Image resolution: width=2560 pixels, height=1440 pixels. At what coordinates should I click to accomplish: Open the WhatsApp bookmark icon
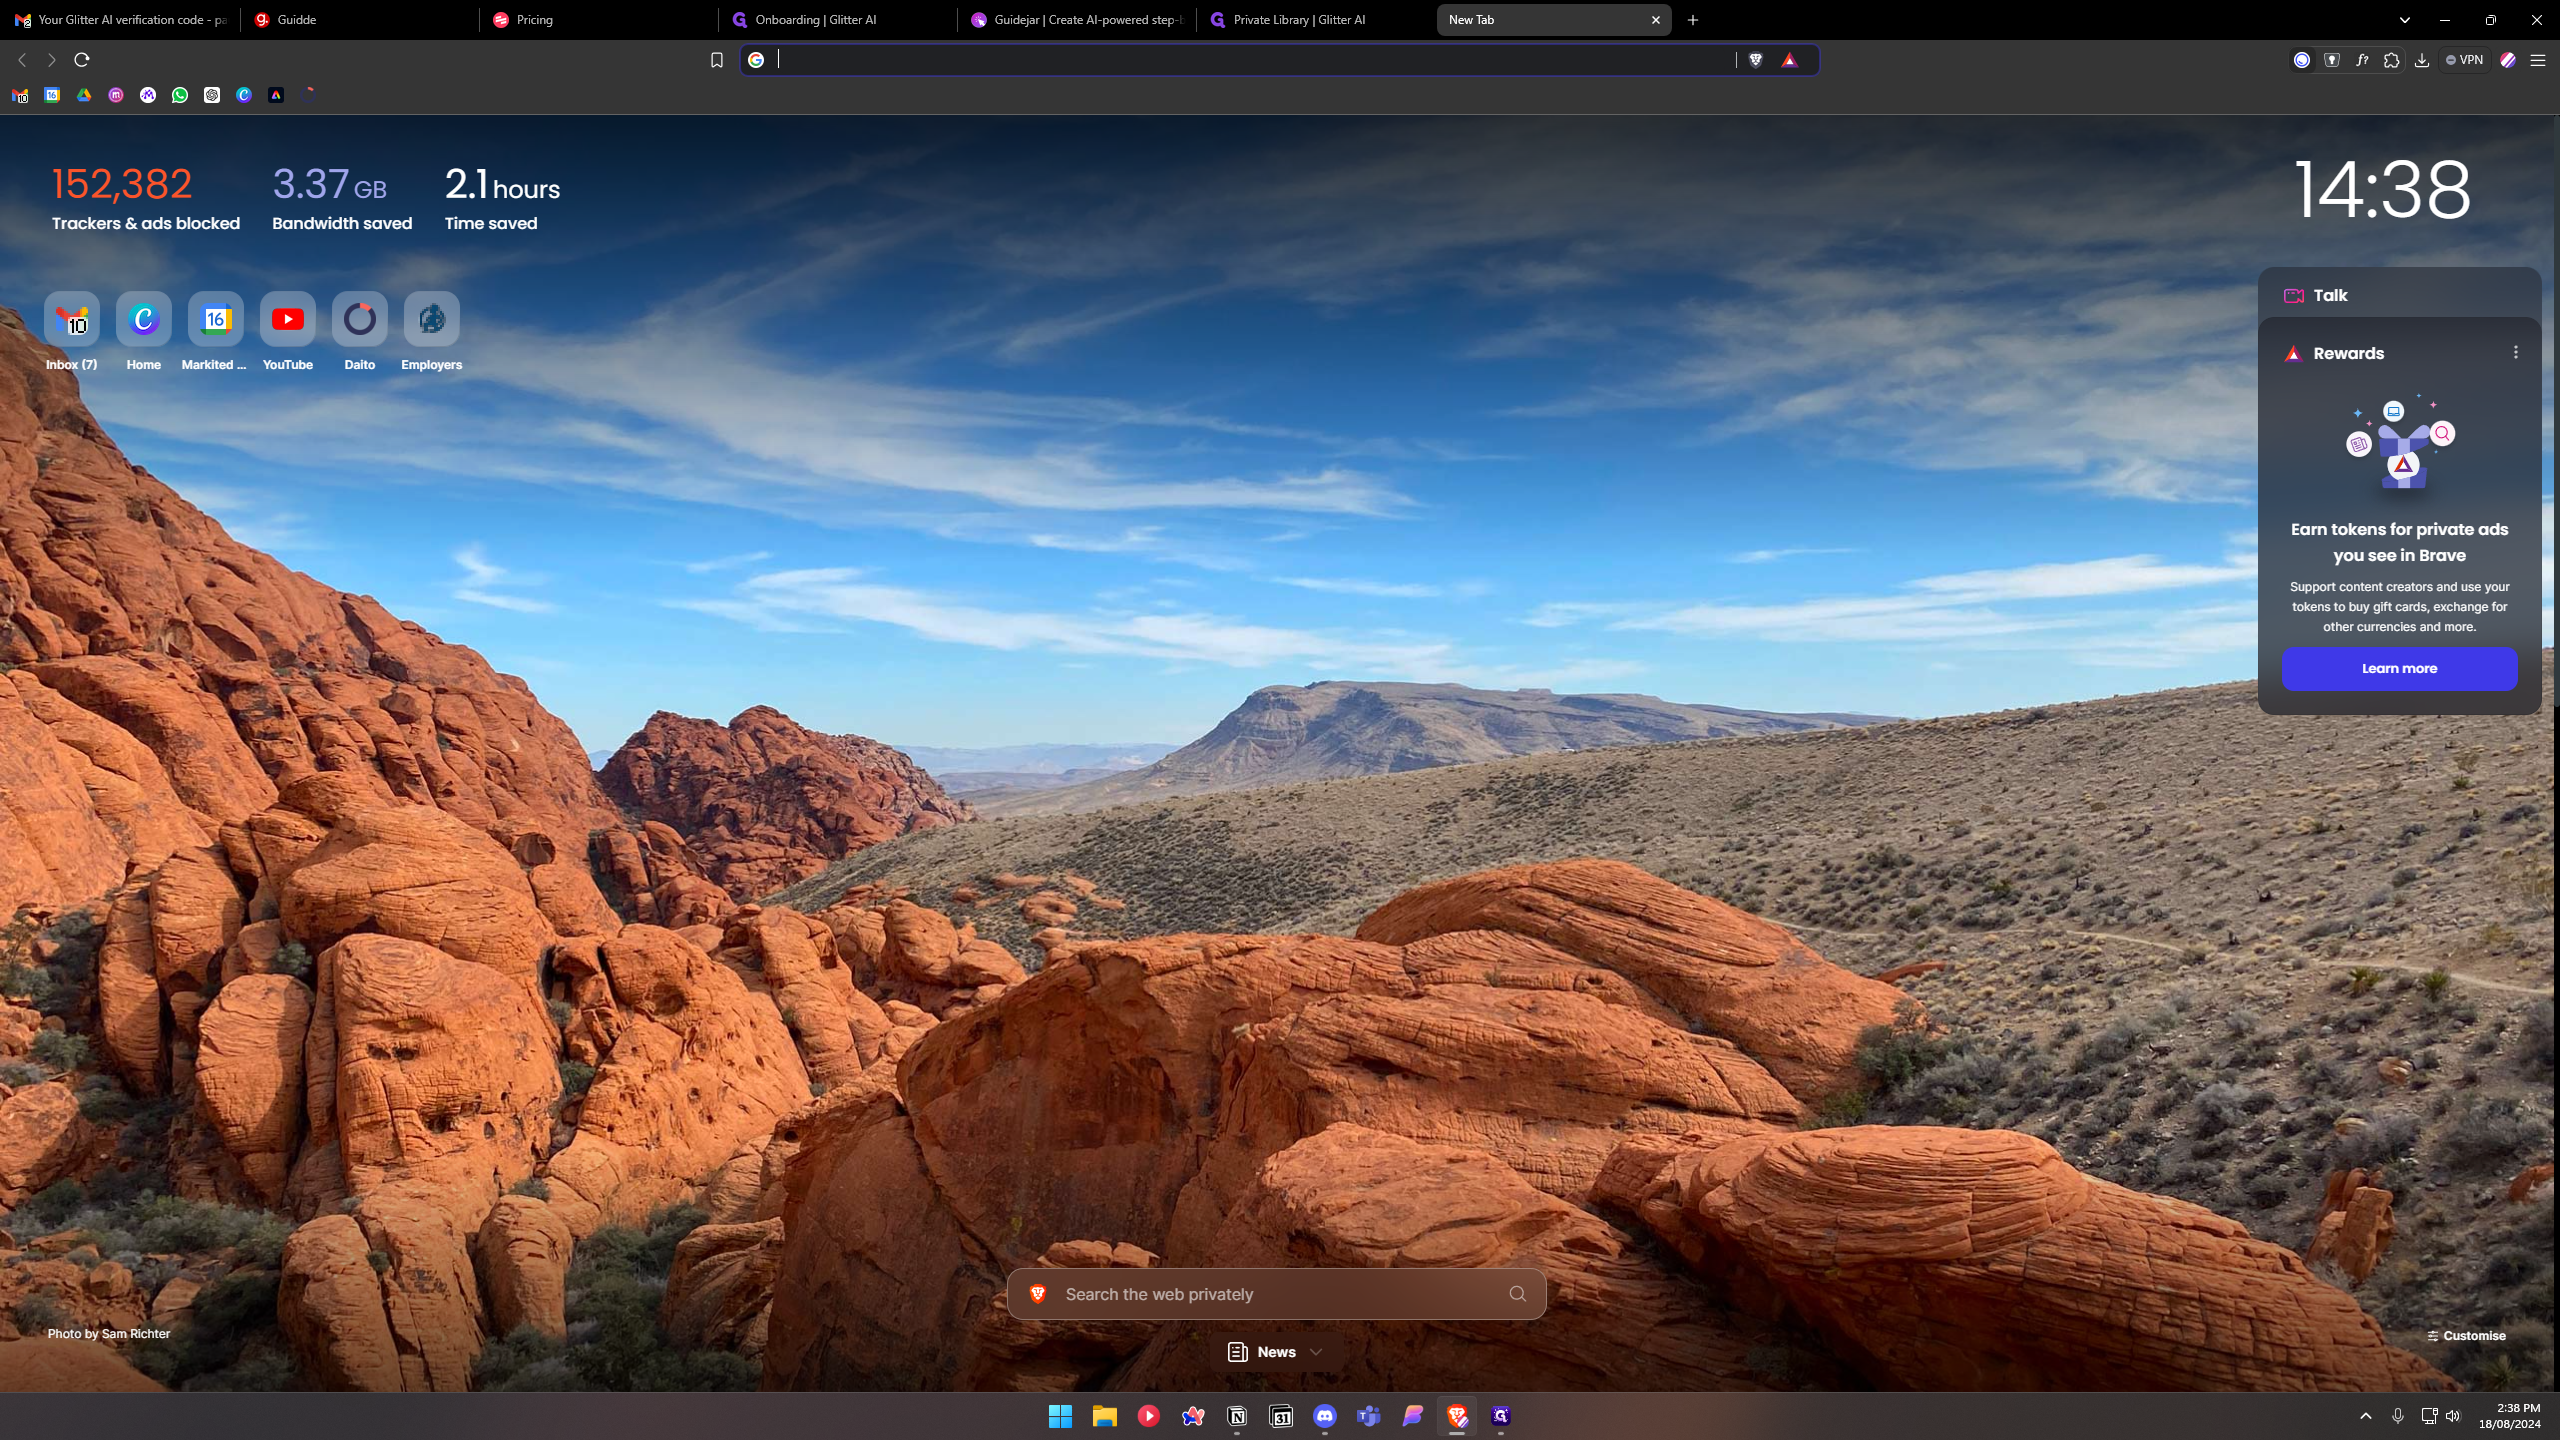point(180,95)
